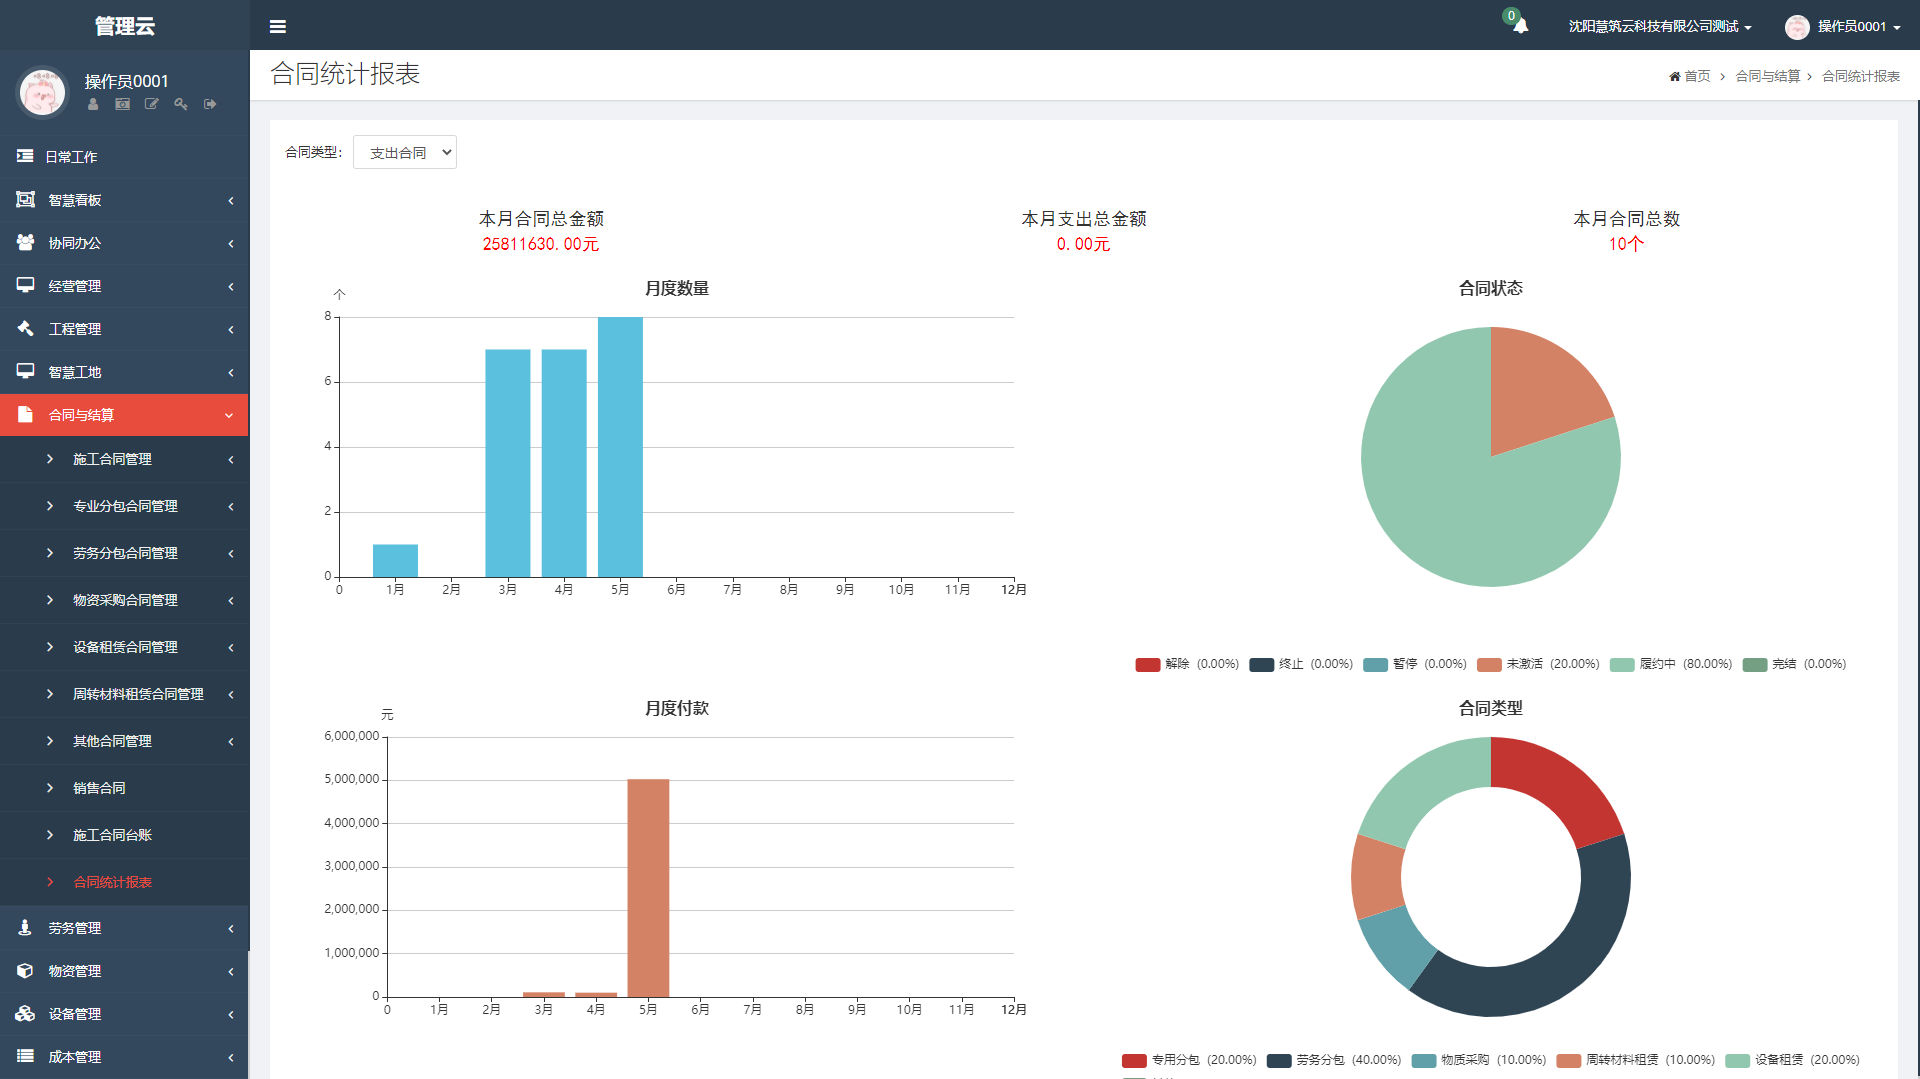The height and width of the screenshot is (1079, 1920).
Task: Toggle 物质采购 legend entry
Action: point(1479,1060)
